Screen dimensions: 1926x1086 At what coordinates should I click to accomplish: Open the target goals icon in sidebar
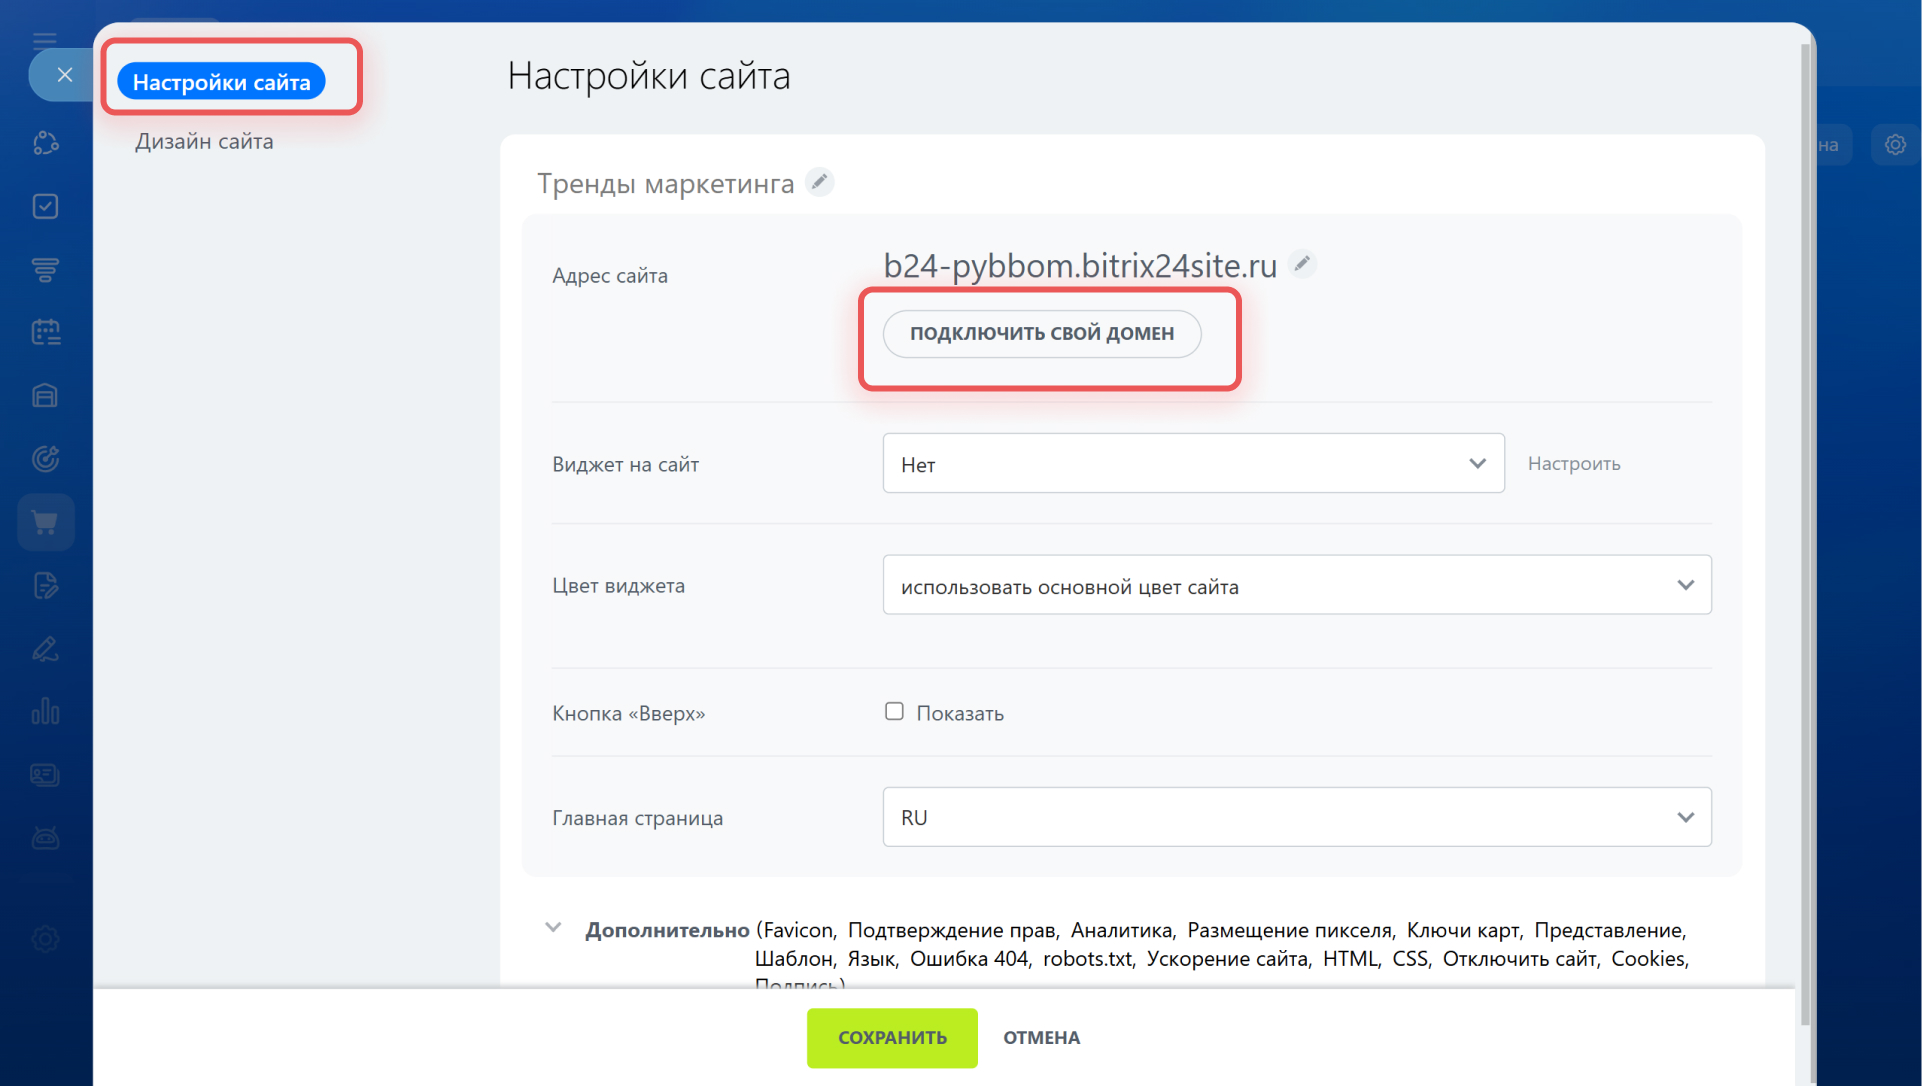45,459
